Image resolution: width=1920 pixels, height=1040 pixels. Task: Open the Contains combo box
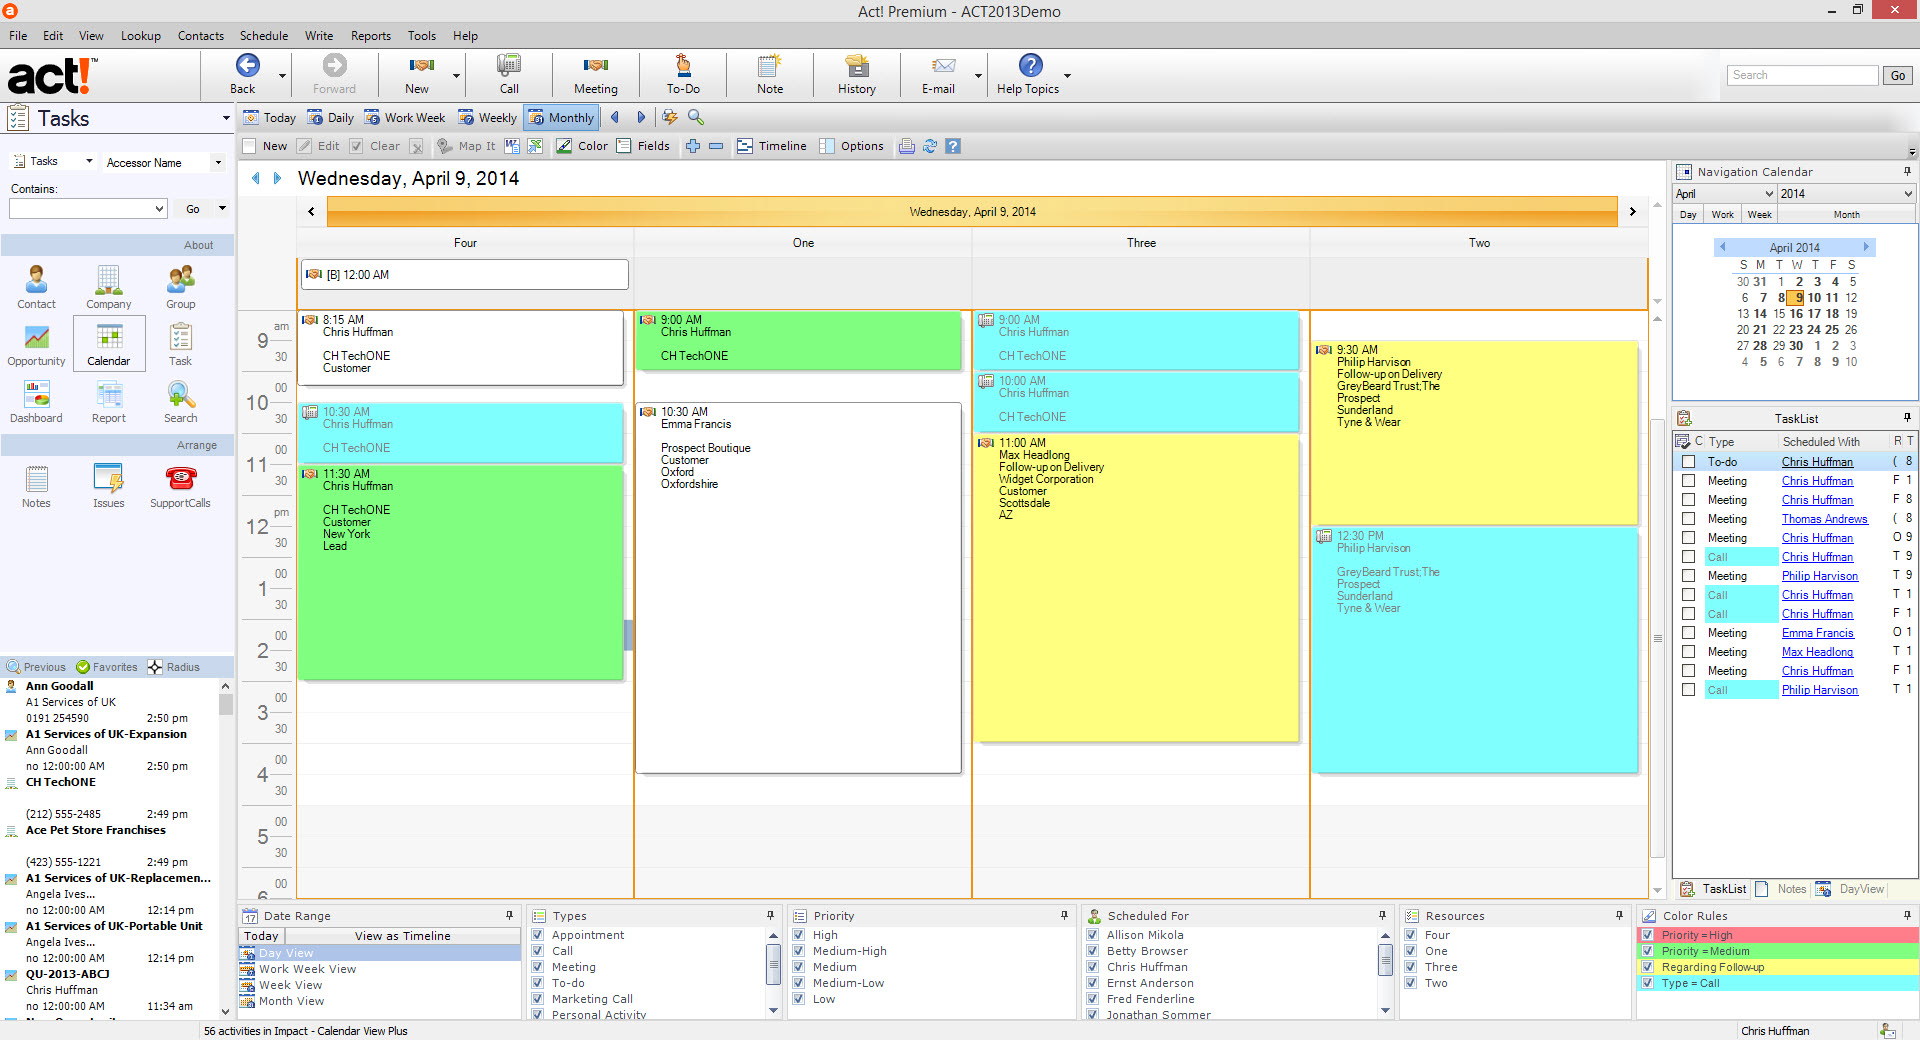pyautogui.click(x=88, y=208)
